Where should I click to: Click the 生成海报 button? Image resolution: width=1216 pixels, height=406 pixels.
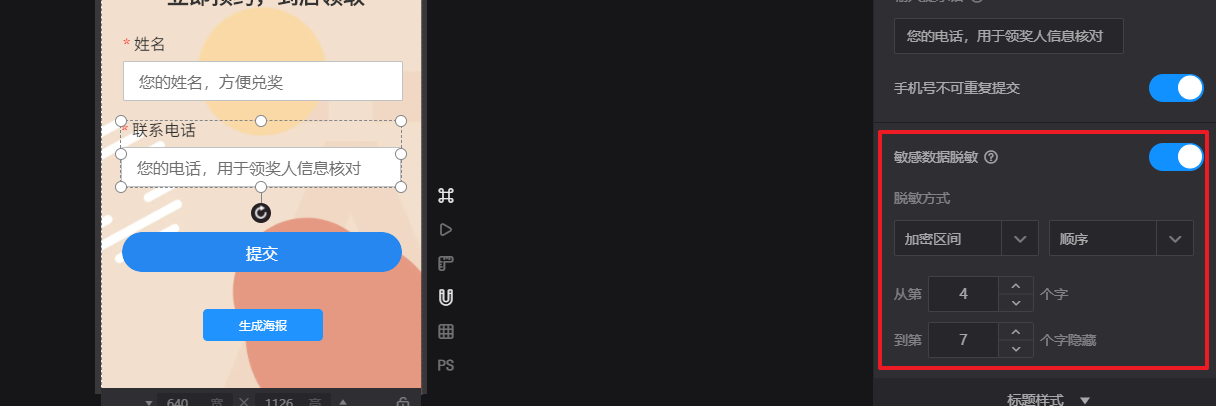[x=263, y=325]
